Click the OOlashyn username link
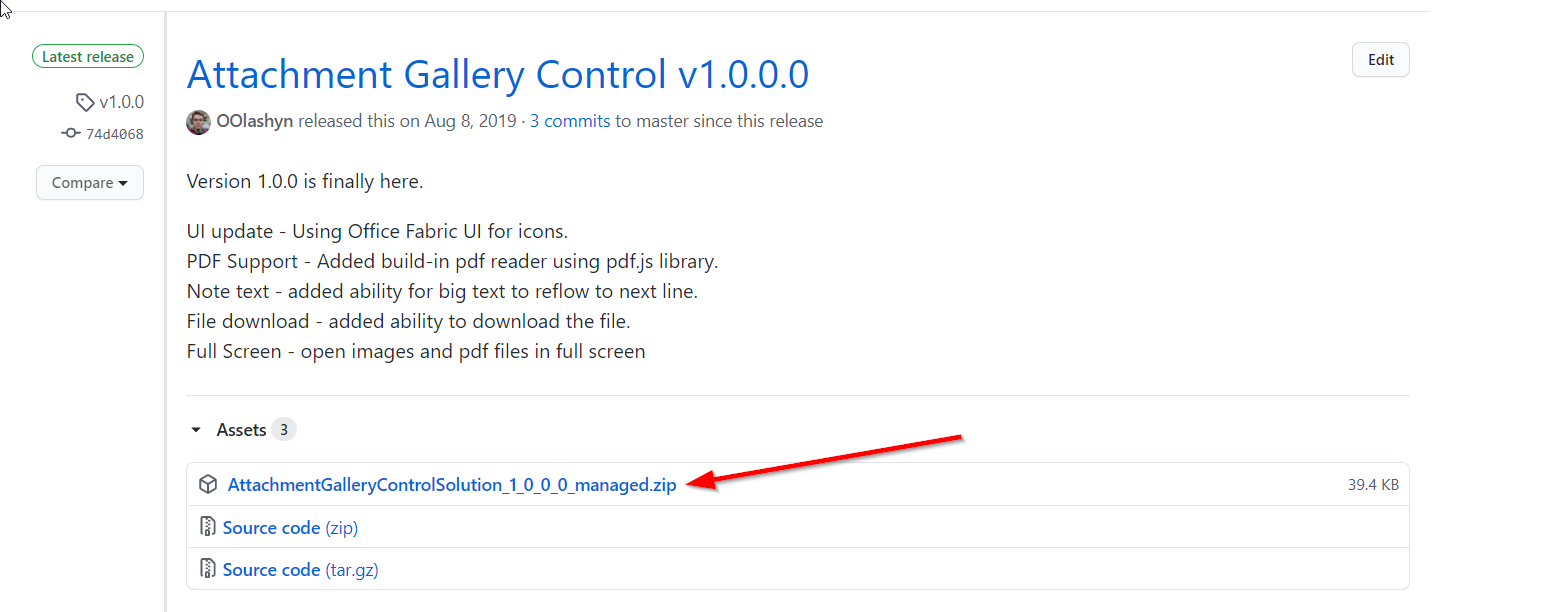Viewport: 1558px width, 612px height. point(254,120)
